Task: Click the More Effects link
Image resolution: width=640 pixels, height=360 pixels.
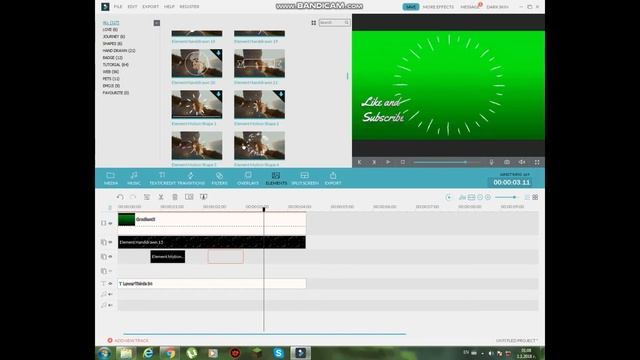Action: [x=438, y=7]
